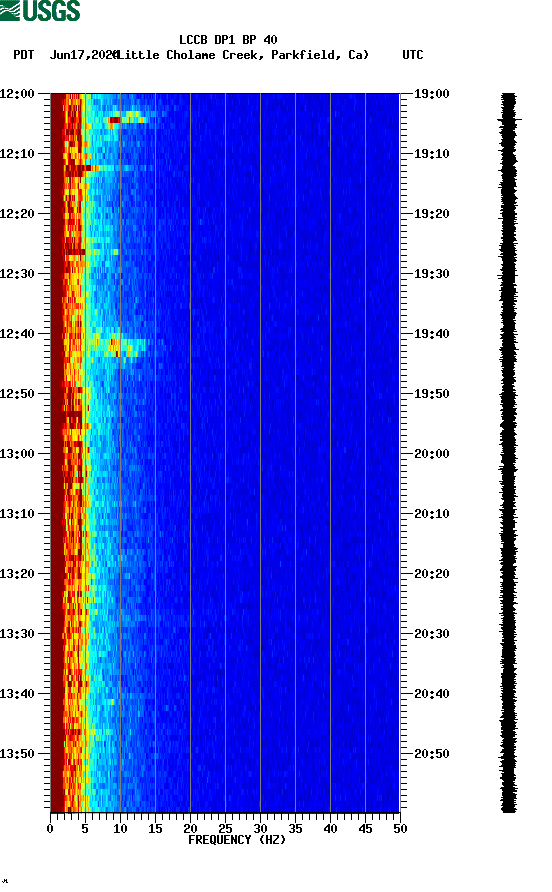Viewport: 552px width, 892px height.
Task: Click the 15 Hz axis tick label
Action: coord(155,829)
